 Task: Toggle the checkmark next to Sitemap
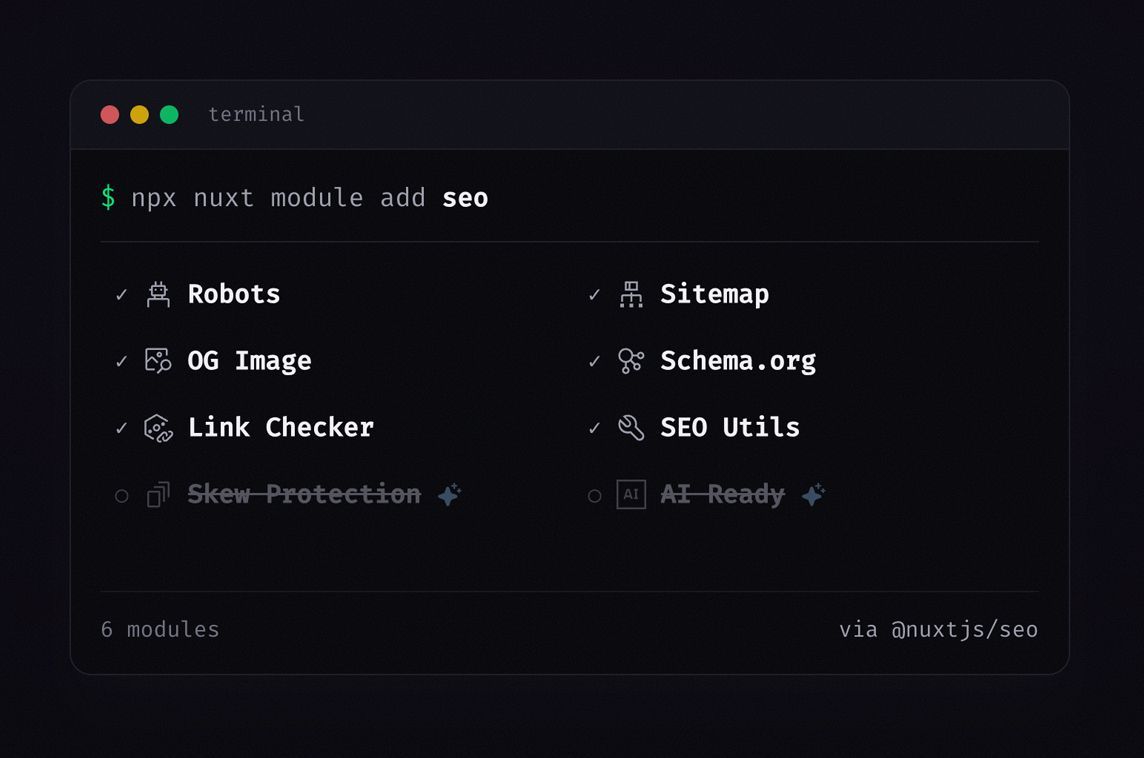(594, 295)
